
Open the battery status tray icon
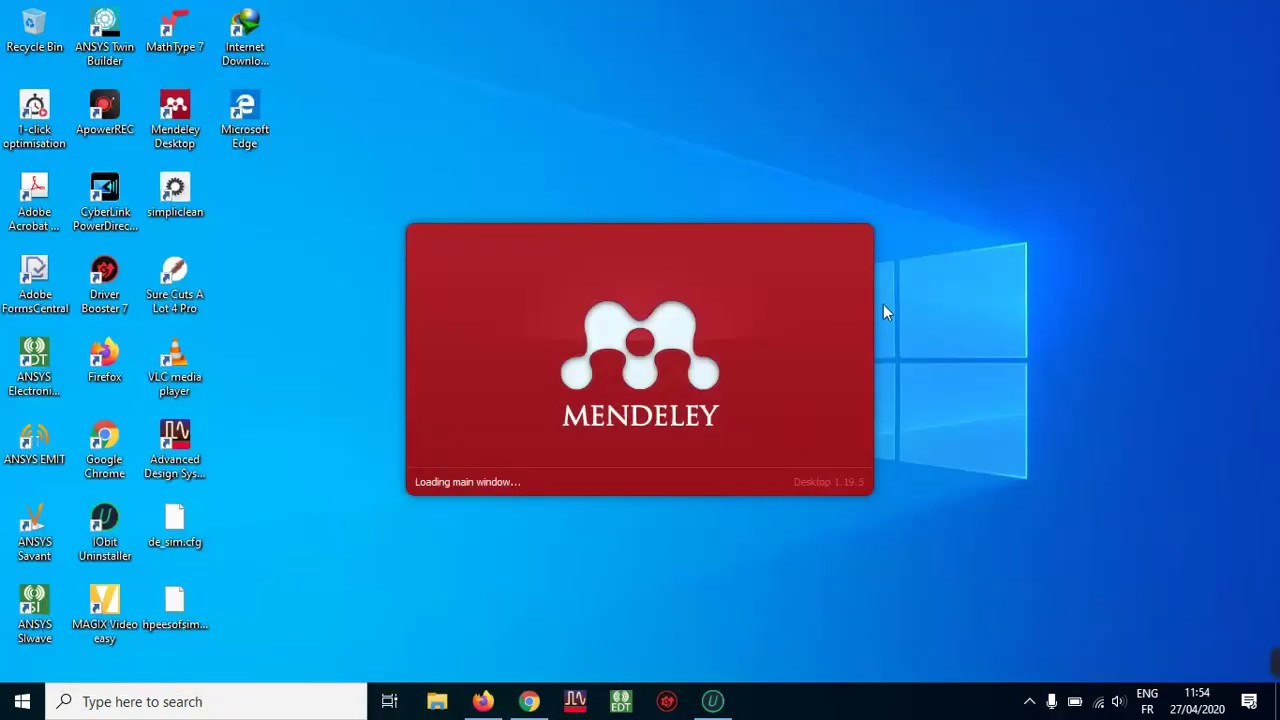click(x=1075, y=701)
